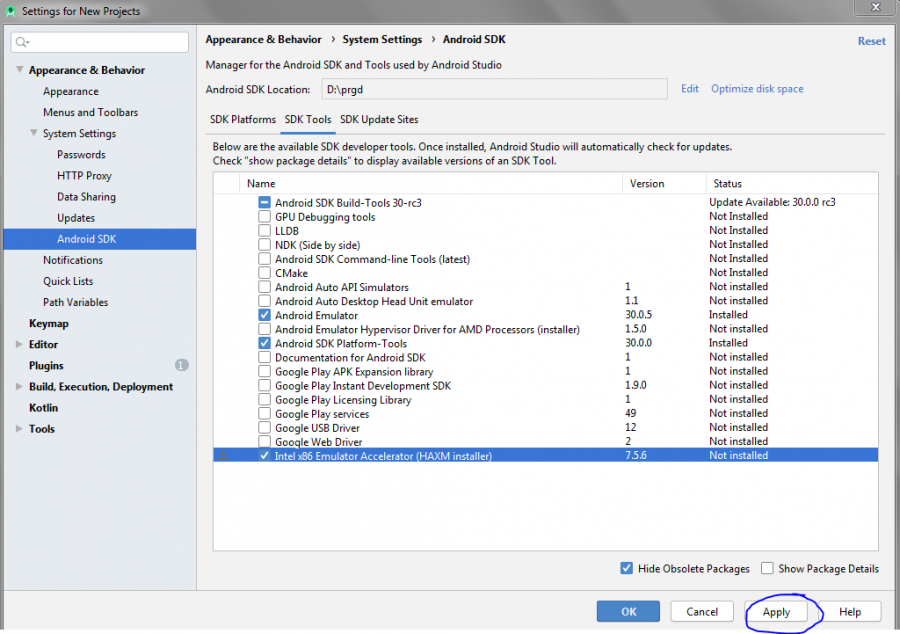Expand the Tools section arrow
900x634 pixels.
pyautogui.click(x=19, y=429)
